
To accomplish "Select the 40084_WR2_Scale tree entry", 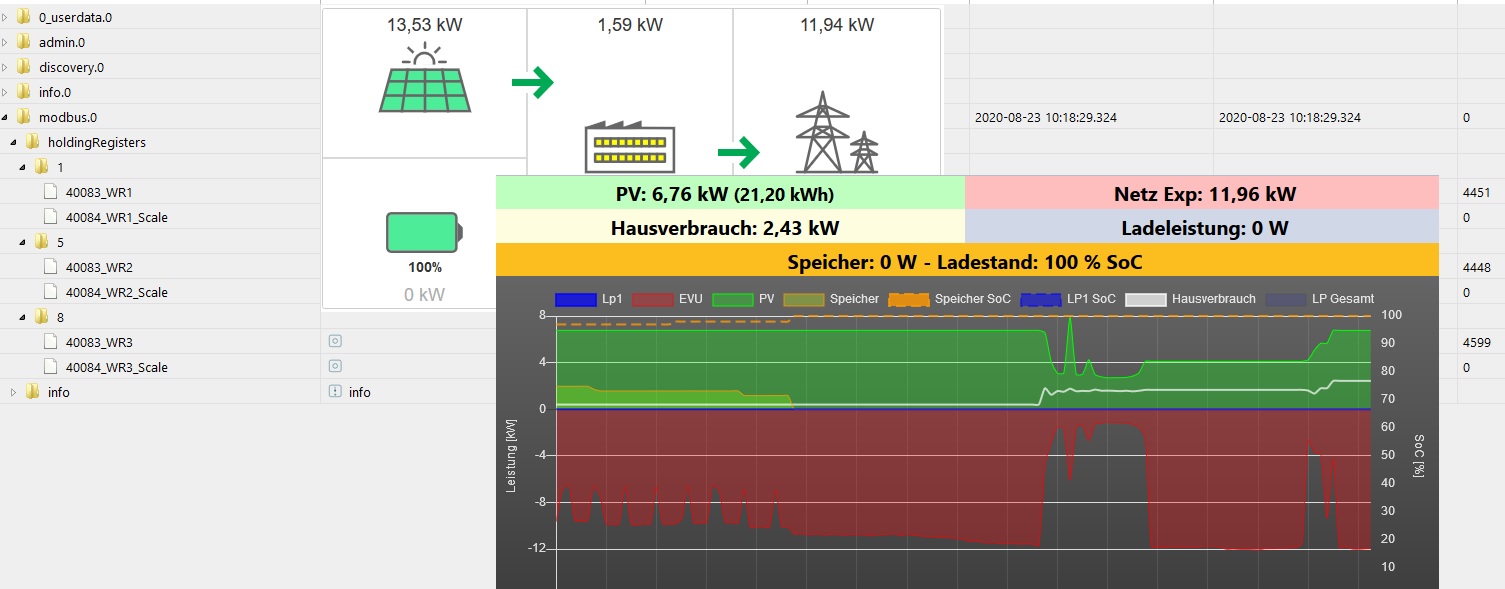I will [x=116, y=292].
